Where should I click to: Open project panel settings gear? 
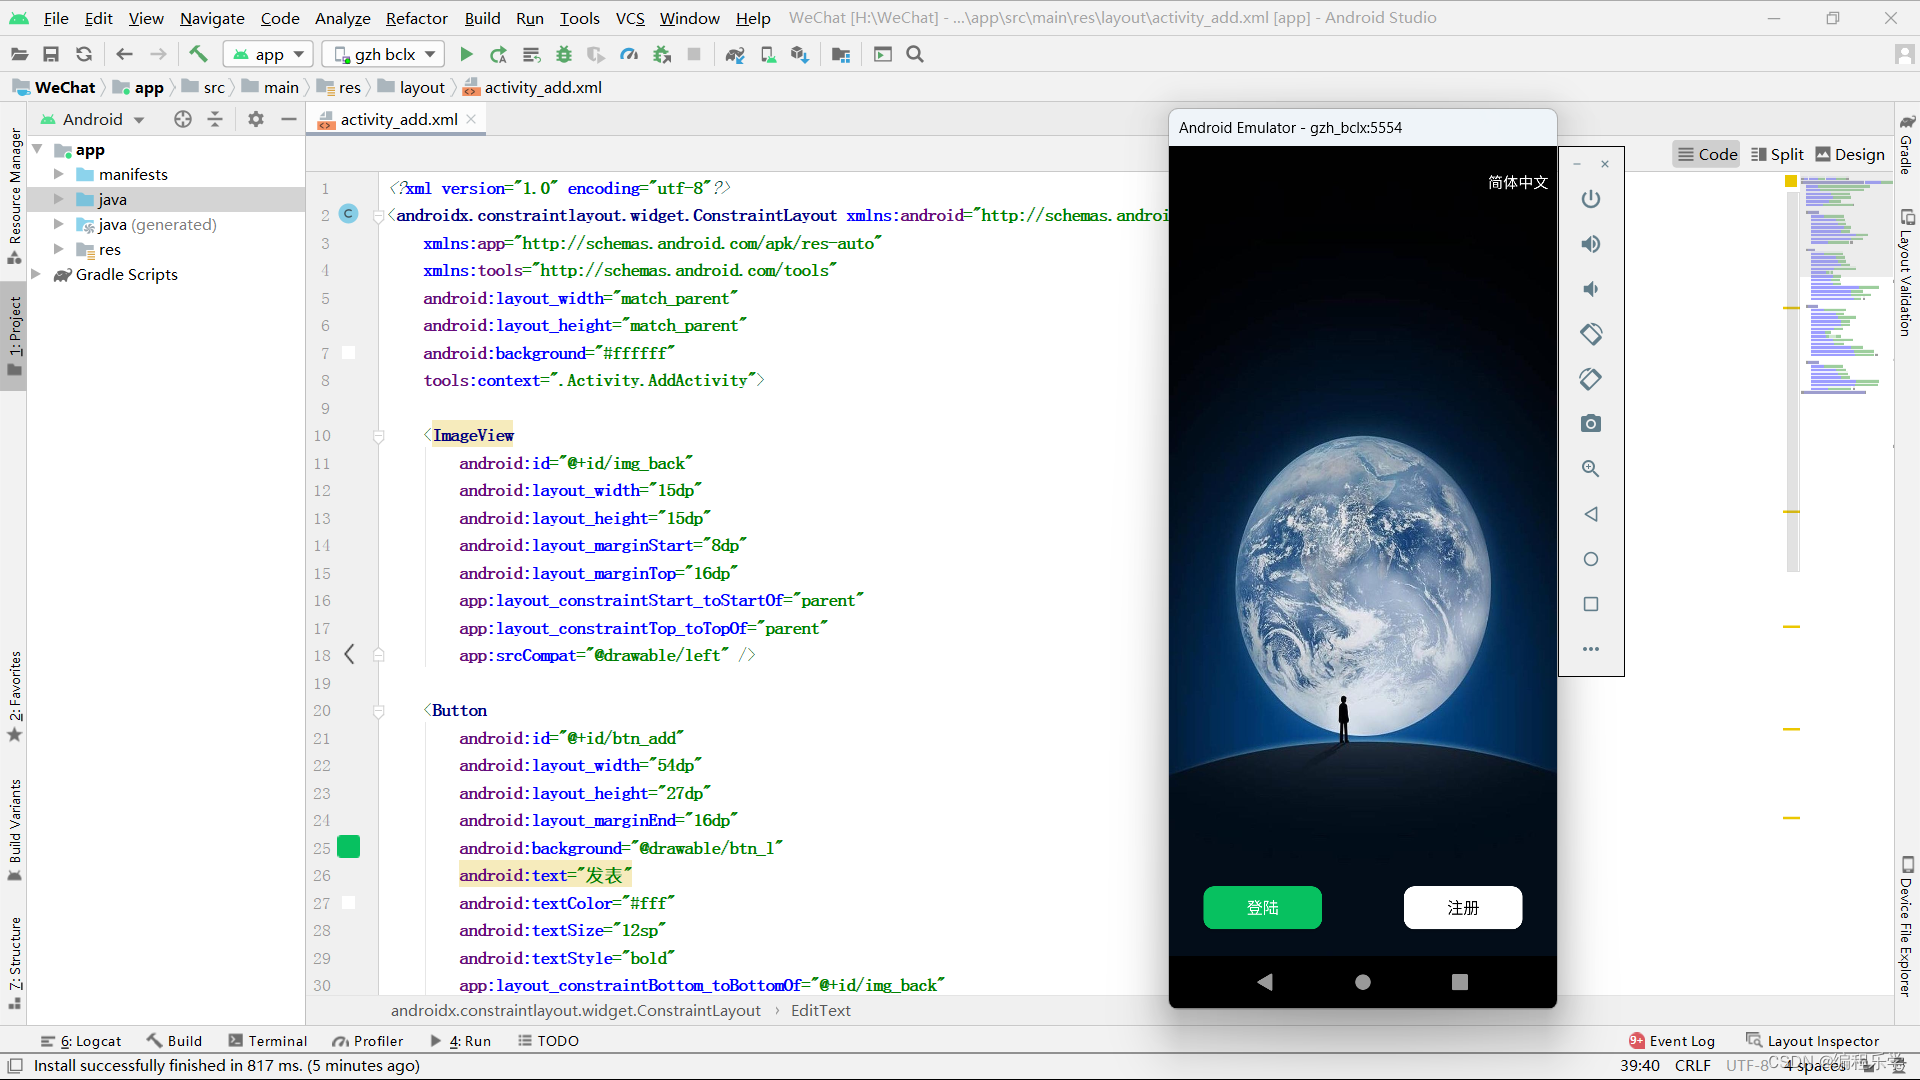pos(256,119)
